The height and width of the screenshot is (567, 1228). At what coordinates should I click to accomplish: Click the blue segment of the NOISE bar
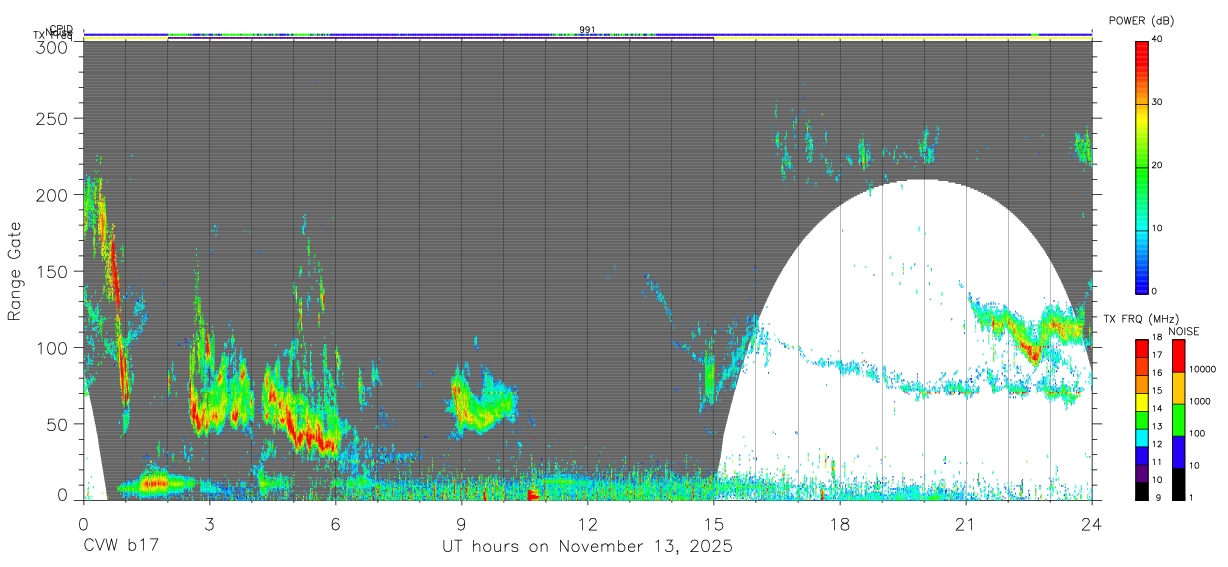click(1178, 451)
